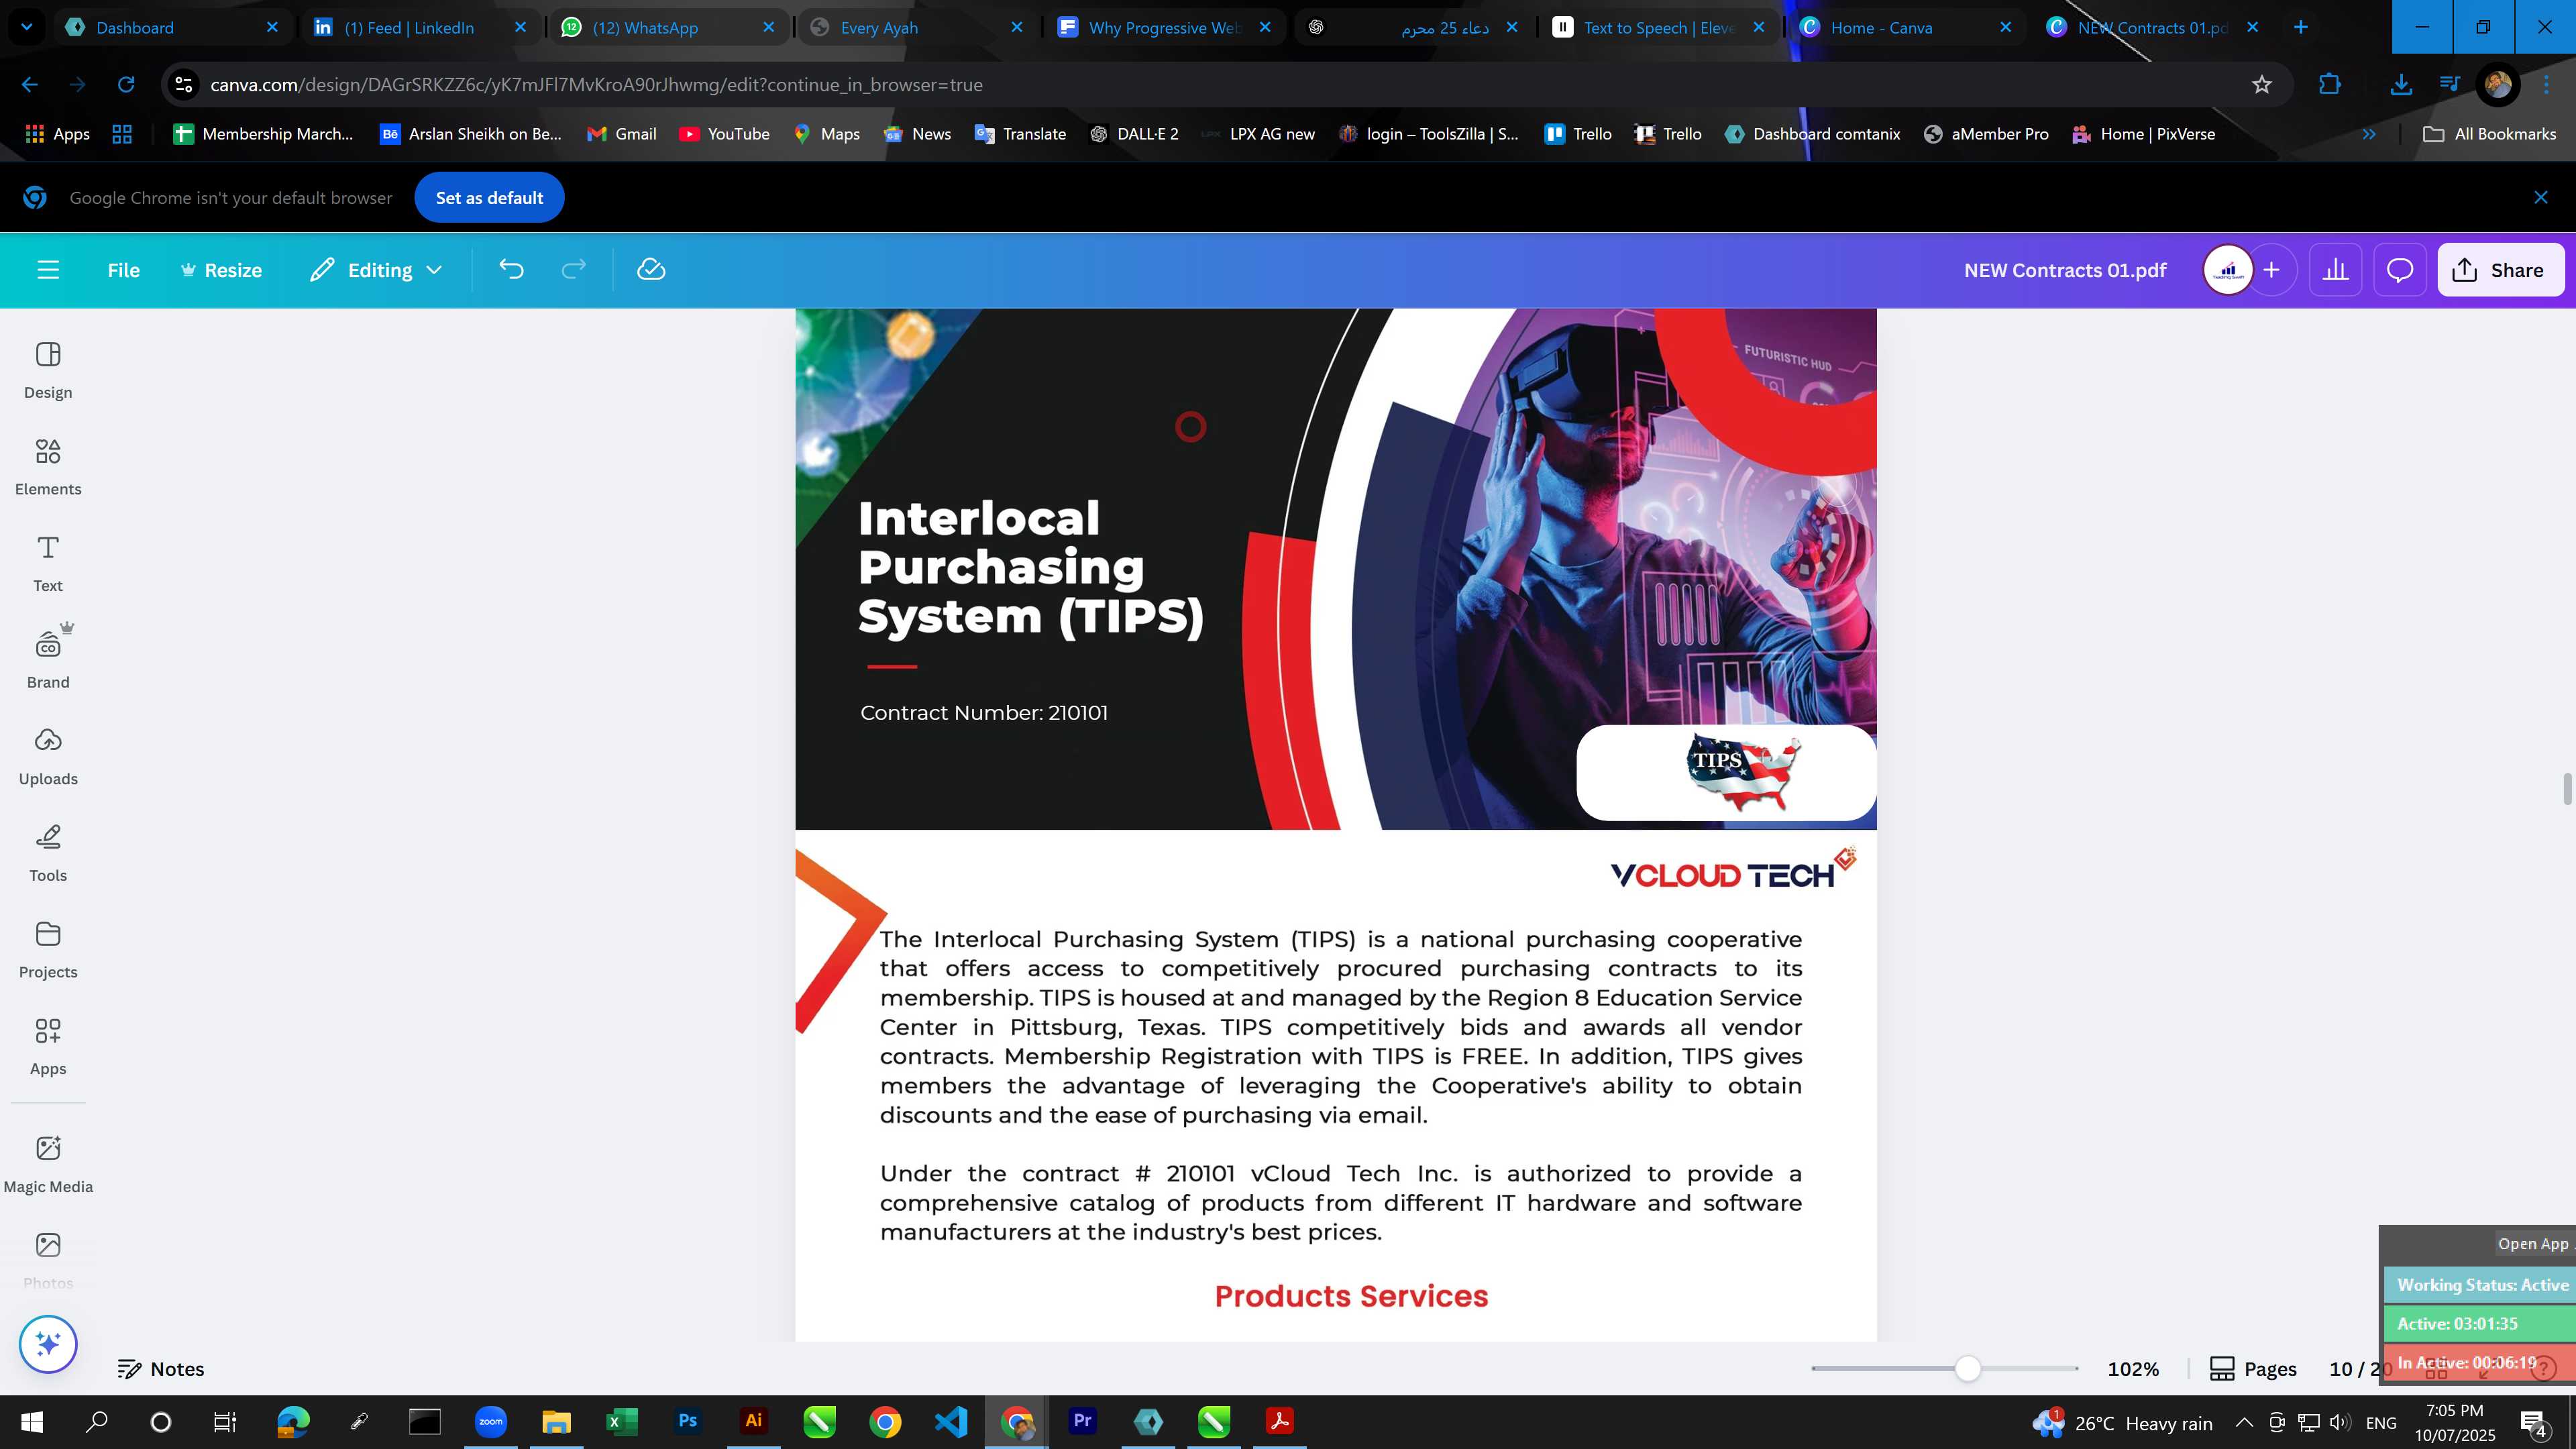The width and height of the screenshot is (2576, 1449).
Task: Open the Tools panel
Action: 48,854
